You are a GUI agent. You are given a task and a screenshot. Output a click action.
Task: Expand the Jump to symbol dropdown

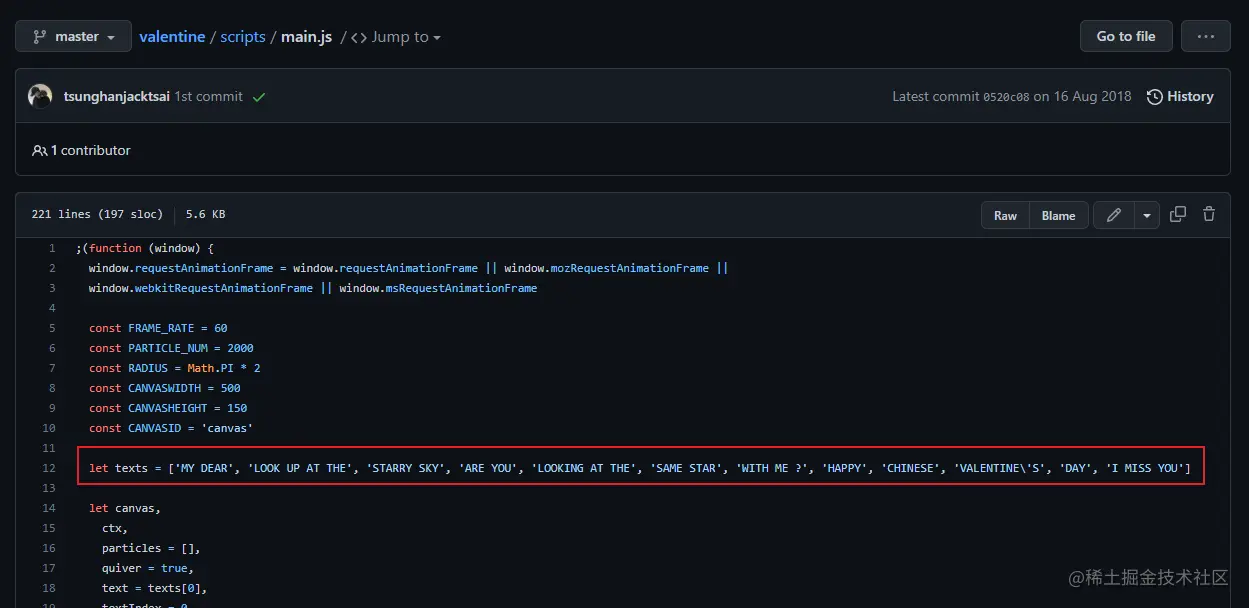(396, 37)
